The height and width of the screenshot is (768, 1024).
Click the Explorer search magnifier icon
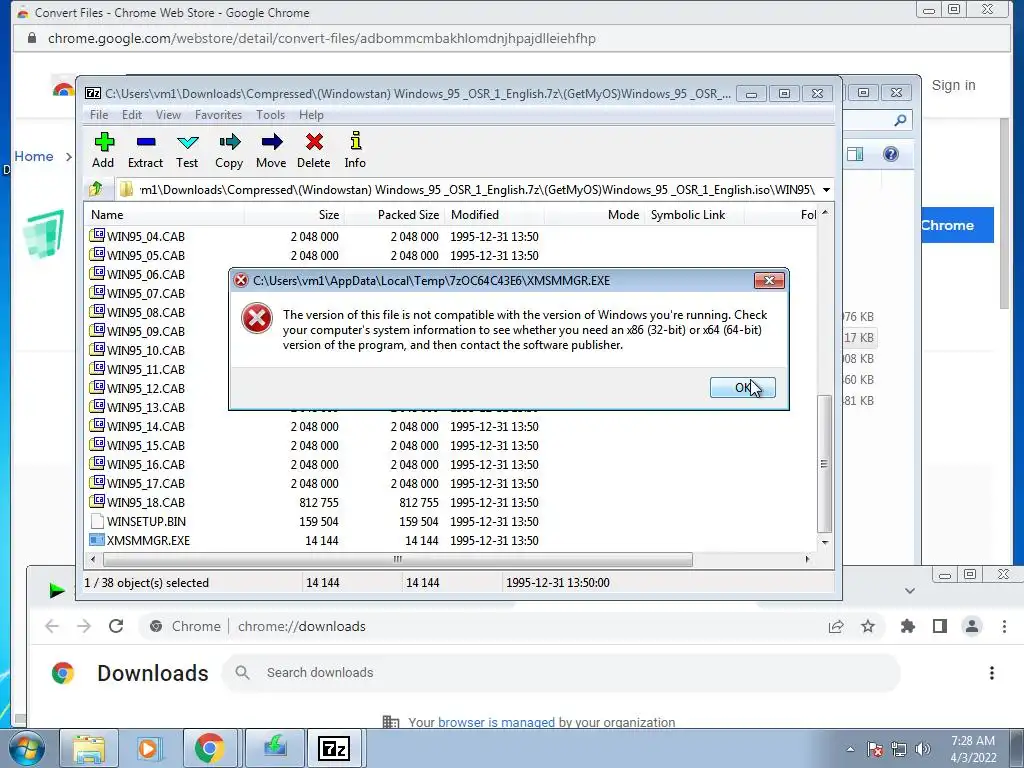pyautogui.click(x=900, y=120)
